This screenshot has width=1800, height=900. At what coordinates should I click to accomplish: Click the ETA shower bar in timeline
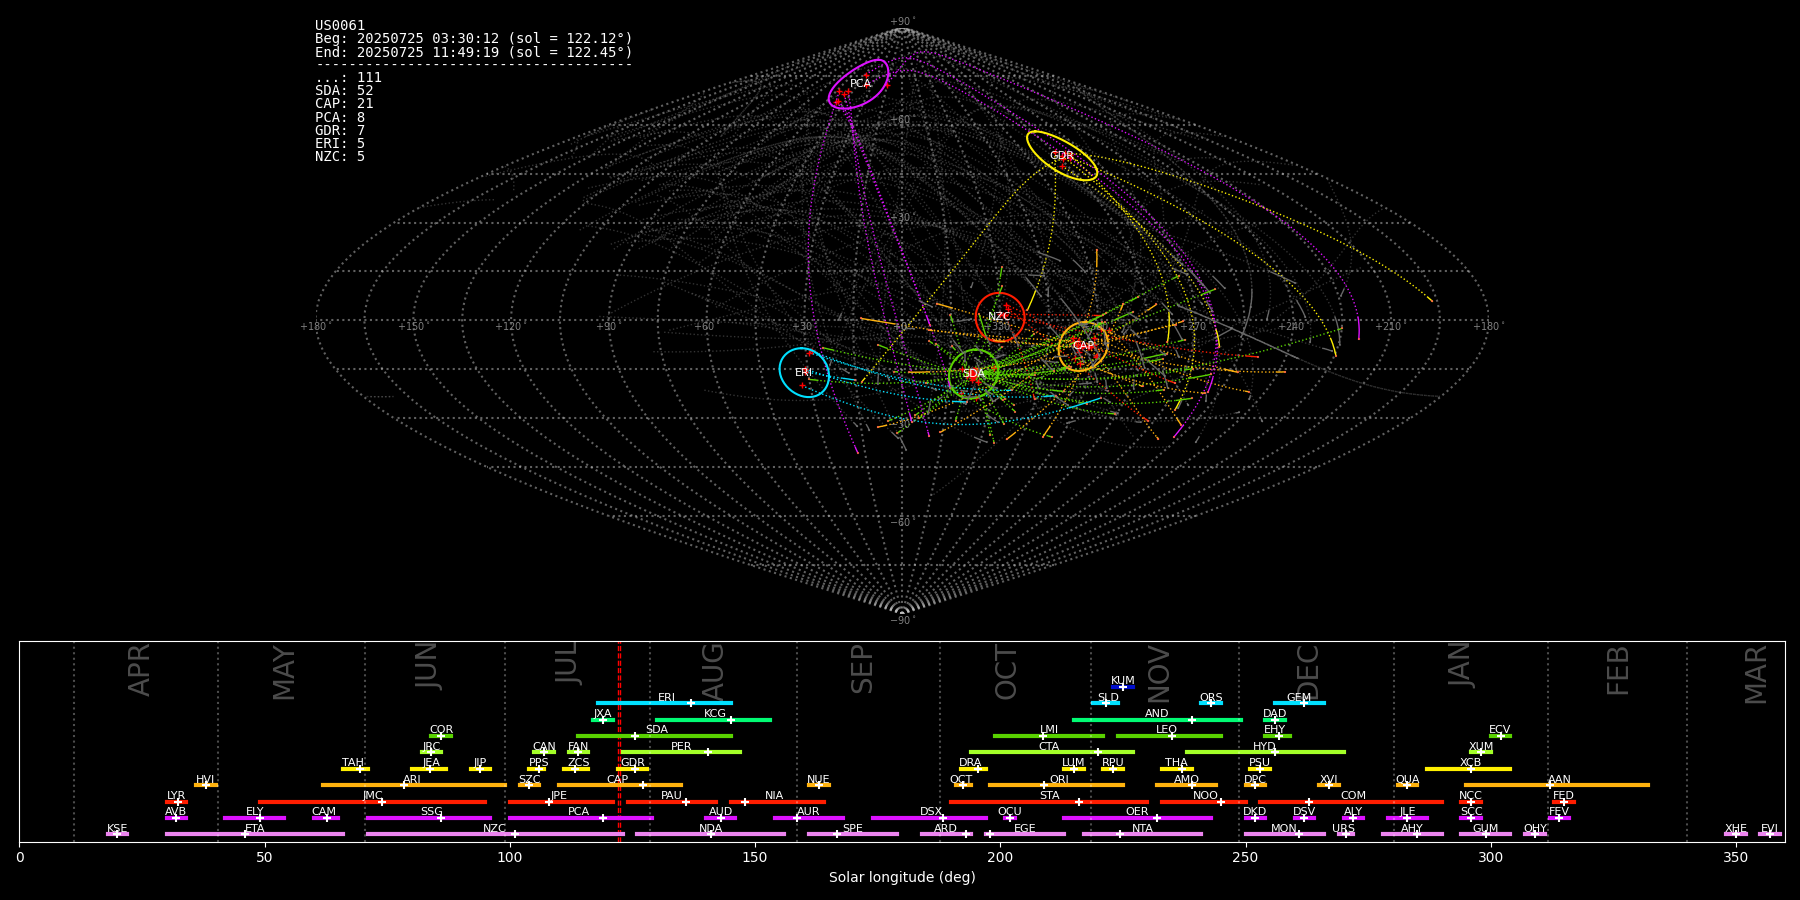[255, 834]
